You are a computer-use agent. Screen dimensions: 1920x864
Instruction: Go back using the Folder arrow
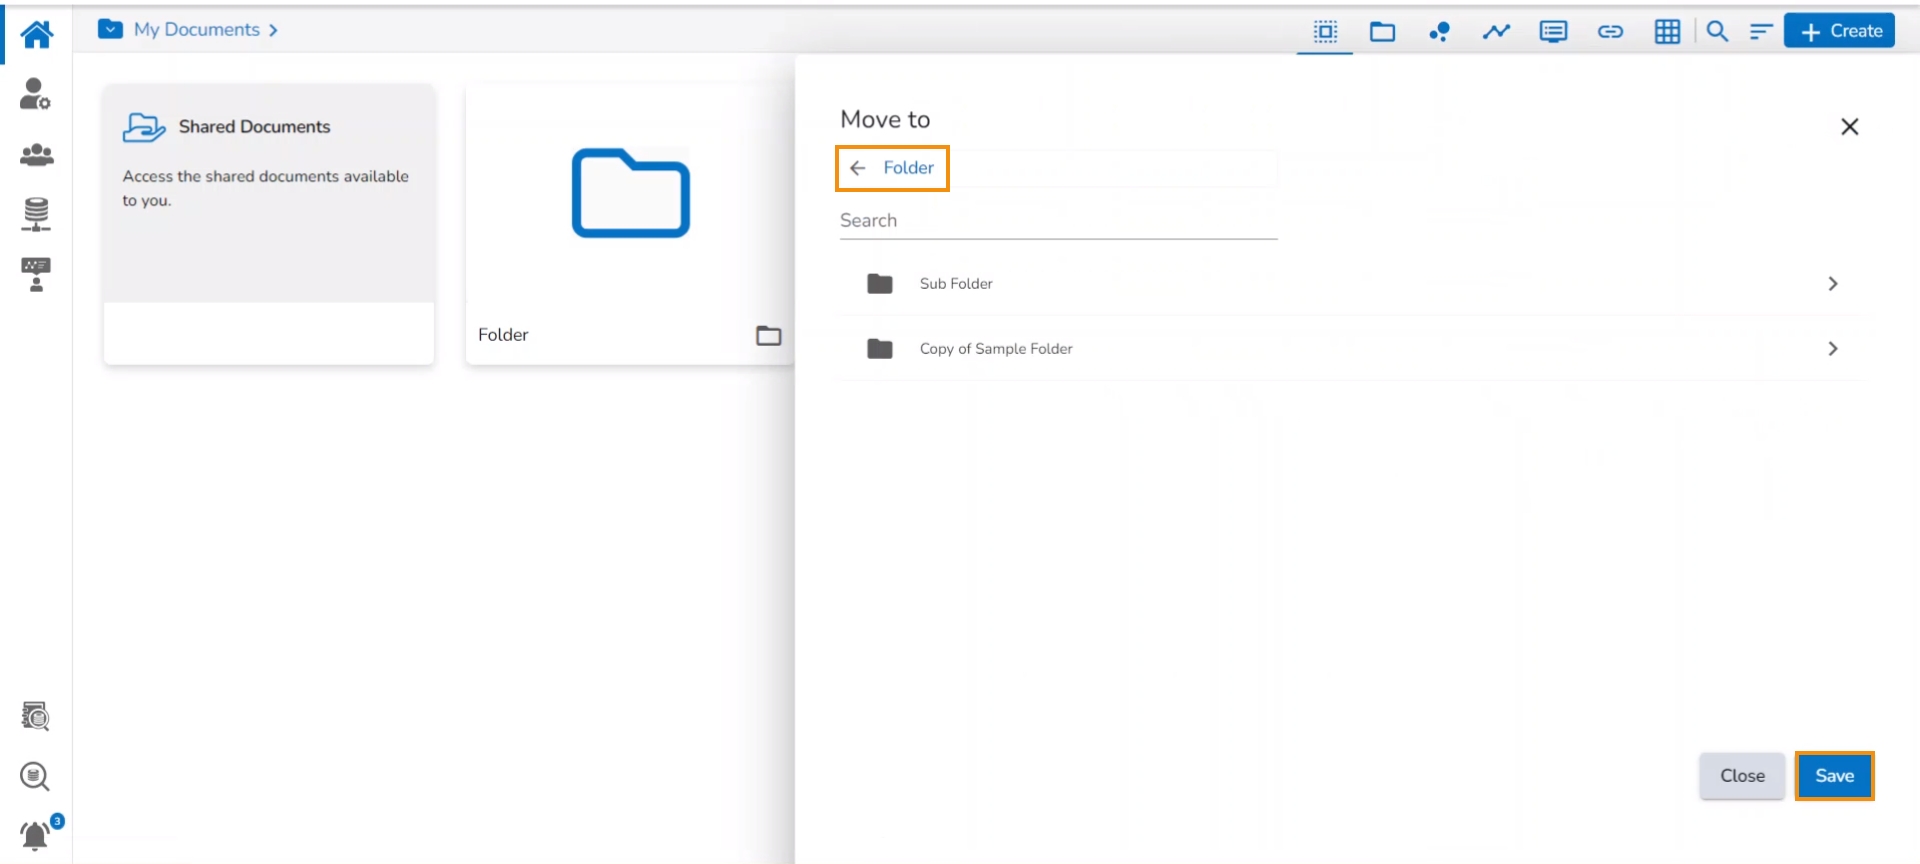coord(857,168)
